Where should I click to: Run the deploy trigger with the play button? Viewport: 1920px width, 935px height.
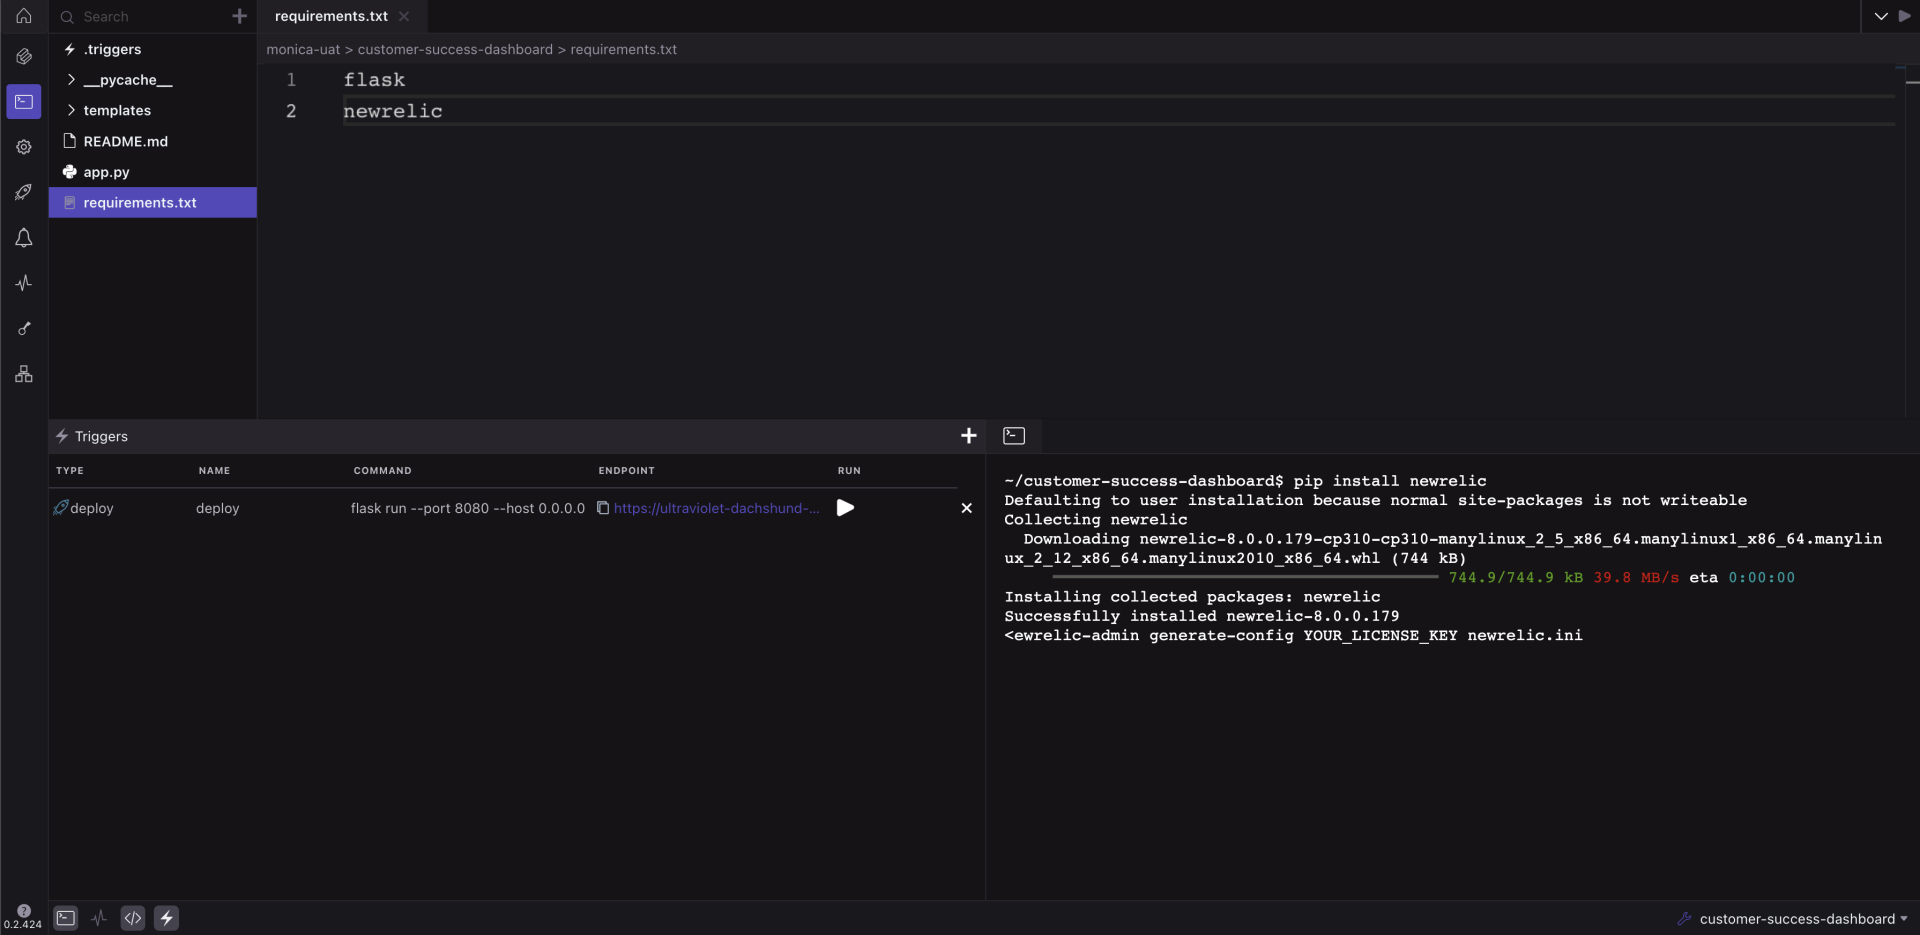click(845, 508)
